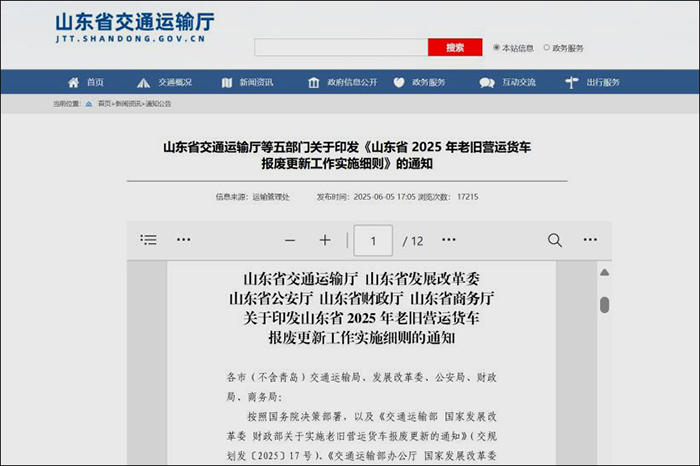Open the 政府信息公开 menu item

click(x=352, y=82)
